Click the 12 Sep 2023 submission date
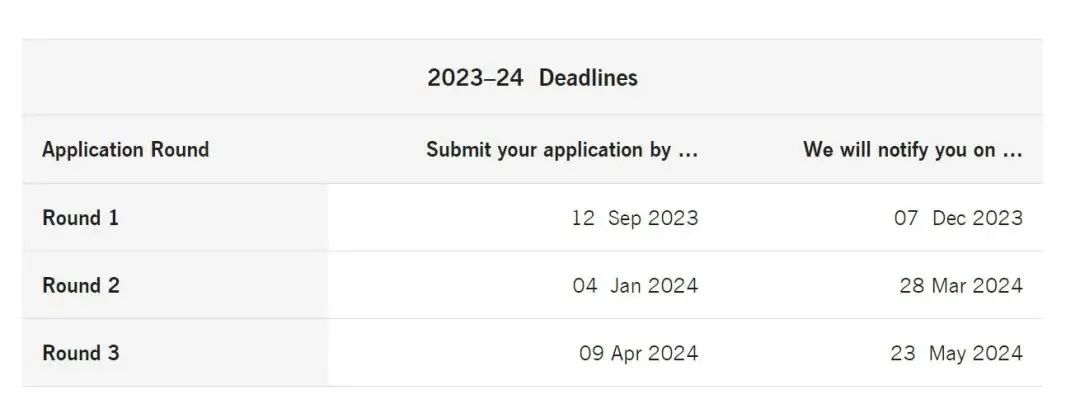Viewport: 1080px width, 418px height. (x=635, y=218)
